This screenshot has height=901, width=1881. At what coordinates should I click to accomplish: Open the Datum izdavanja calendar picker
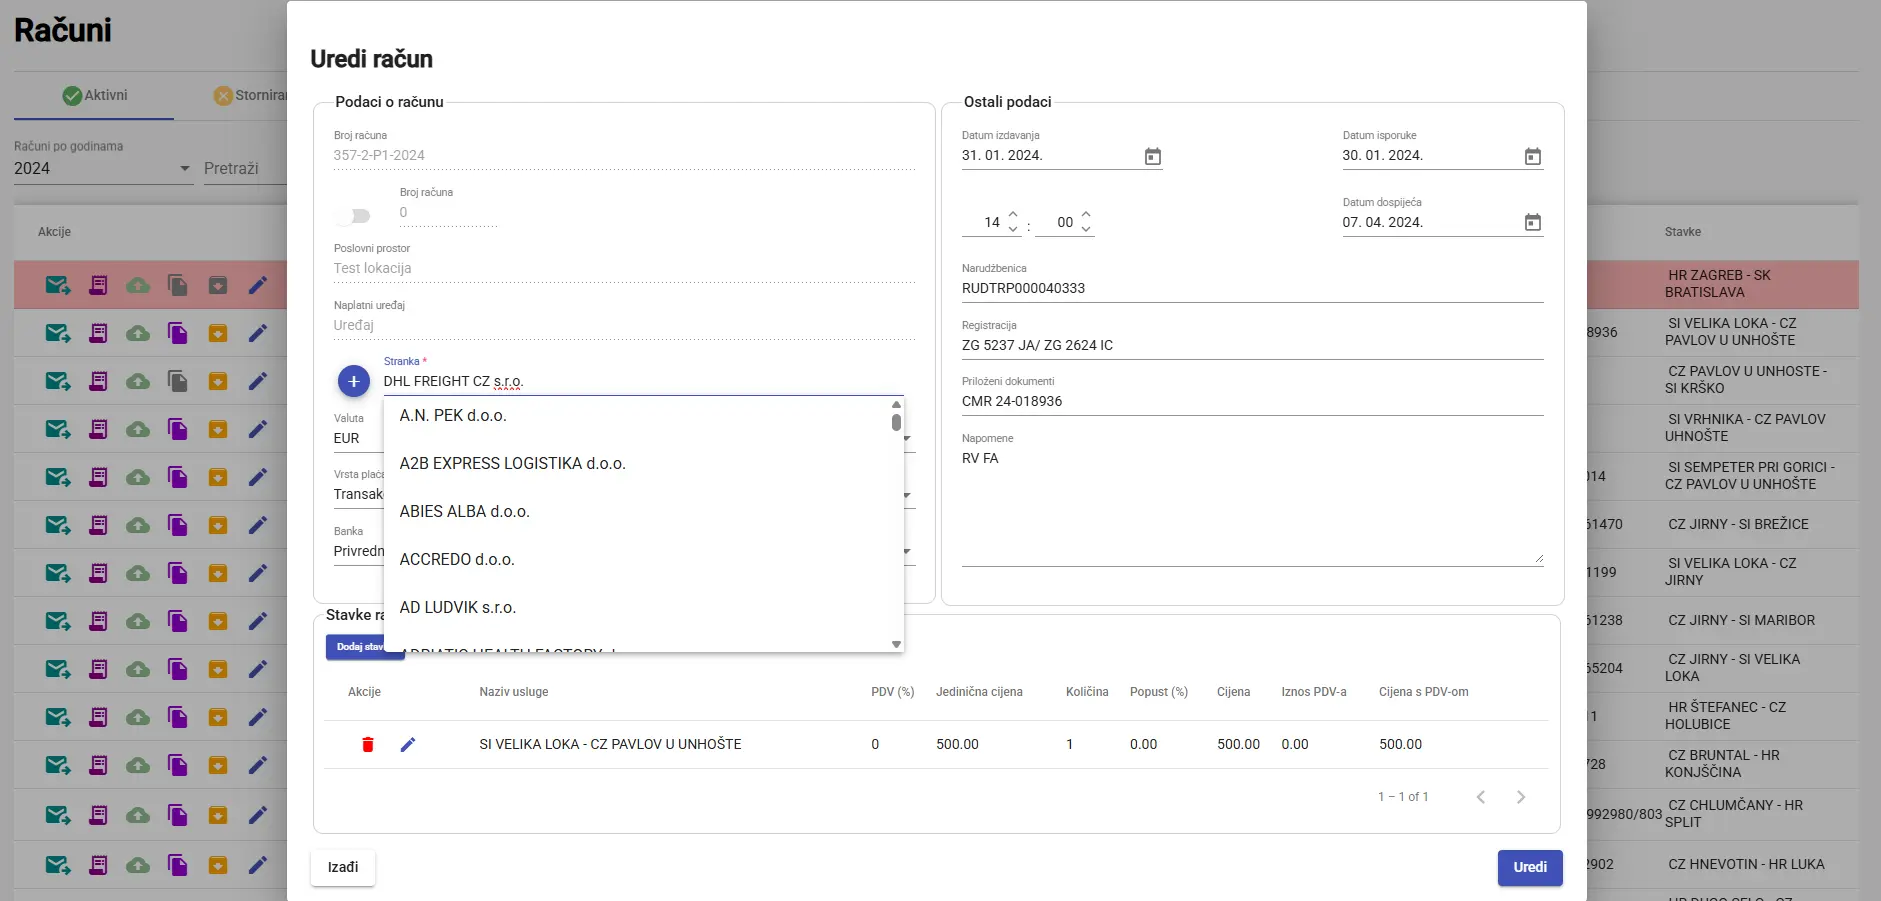point(1152,156)
